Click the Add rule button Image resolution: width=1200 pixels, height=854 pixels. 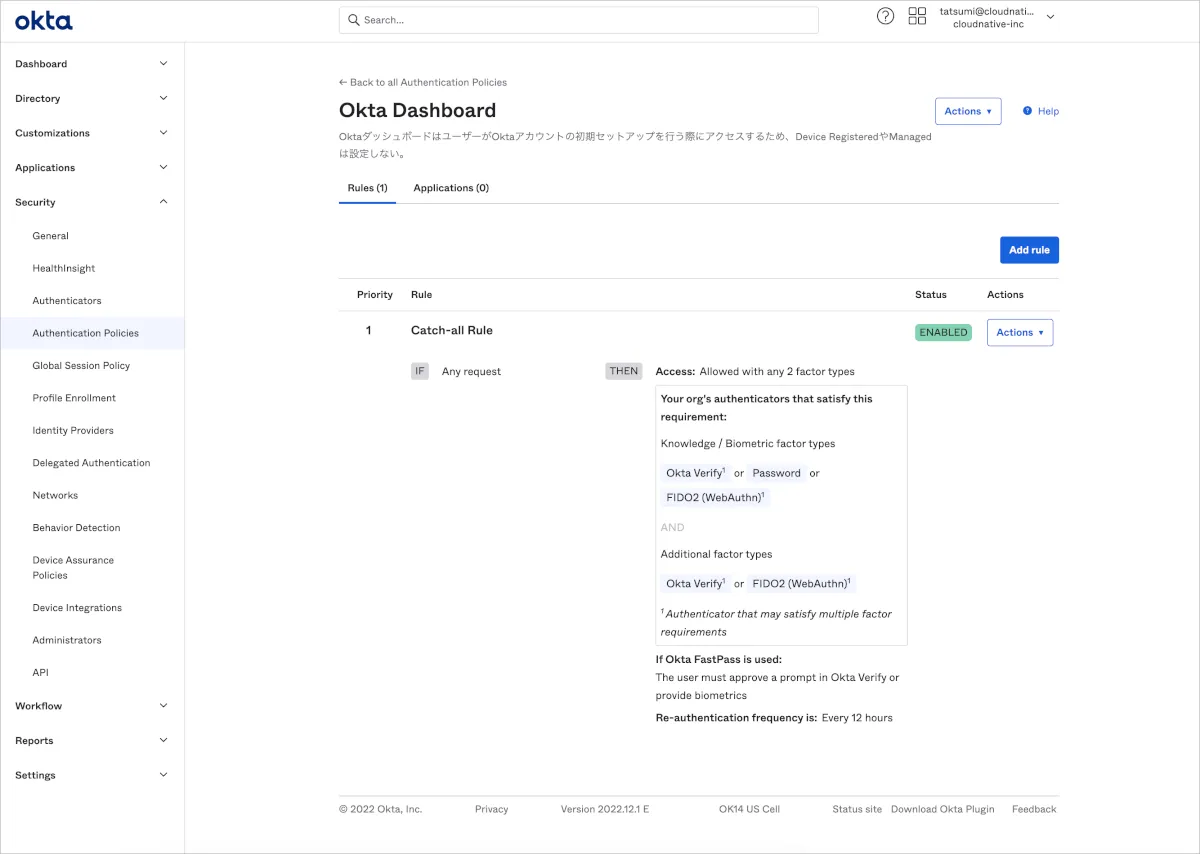click(1028, 250)
